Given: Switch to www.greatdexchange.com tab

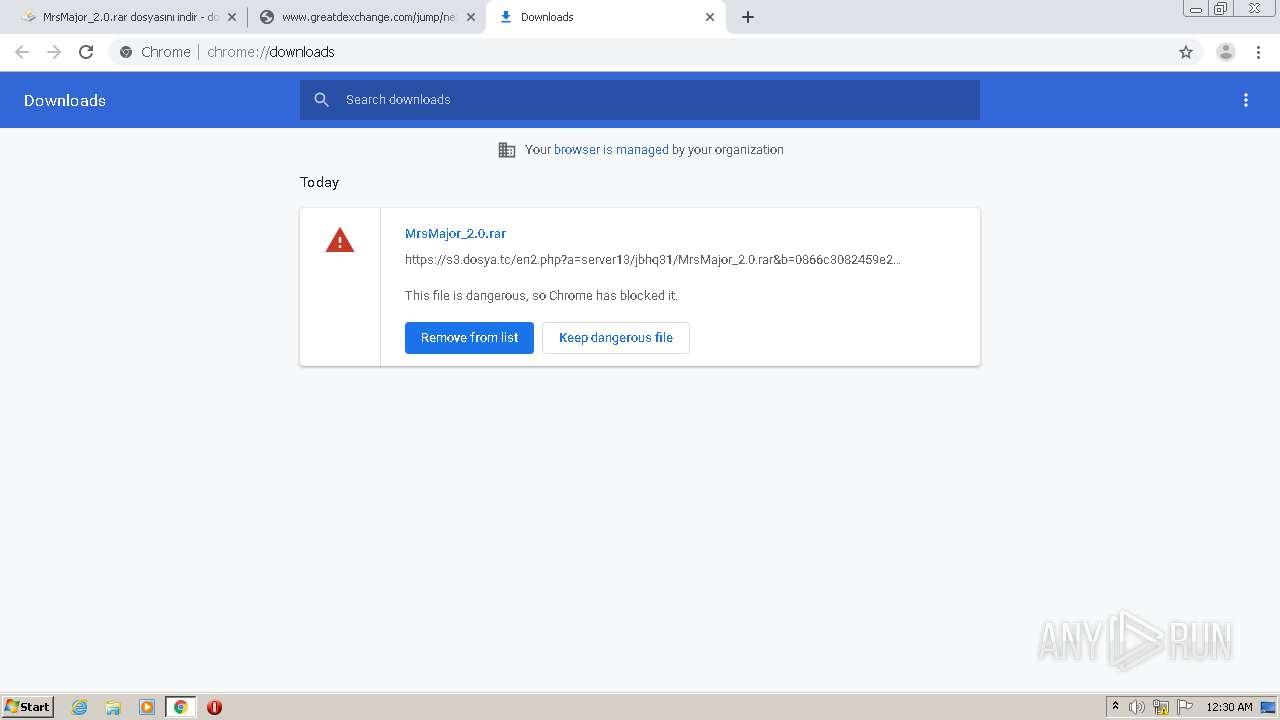Looking at the screenshot, I should [367, 17].
